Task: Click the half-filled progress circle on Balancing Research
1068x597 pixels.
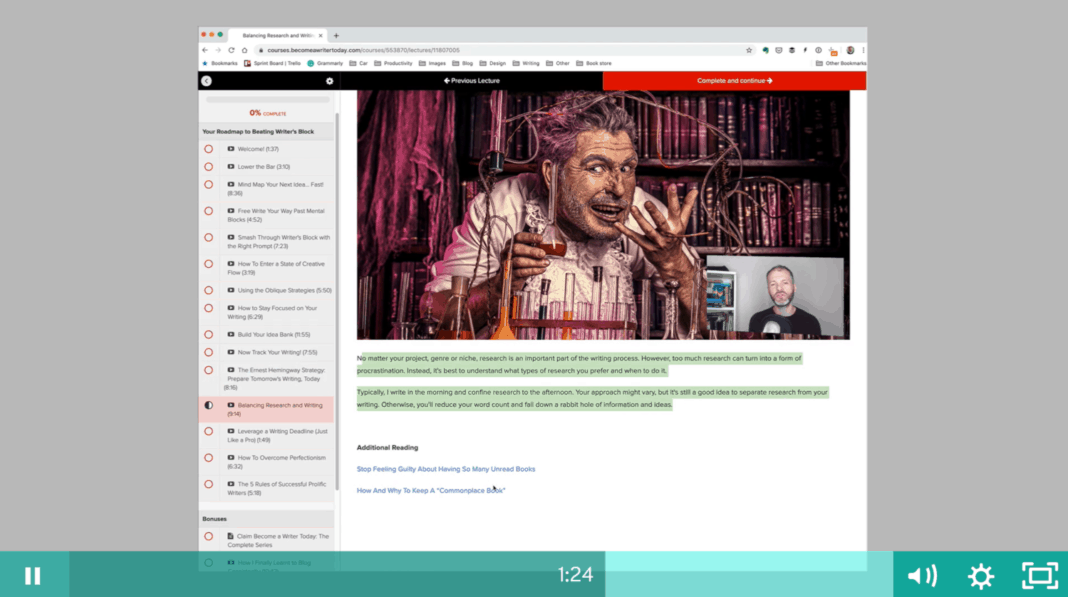Action: (208, 407)
